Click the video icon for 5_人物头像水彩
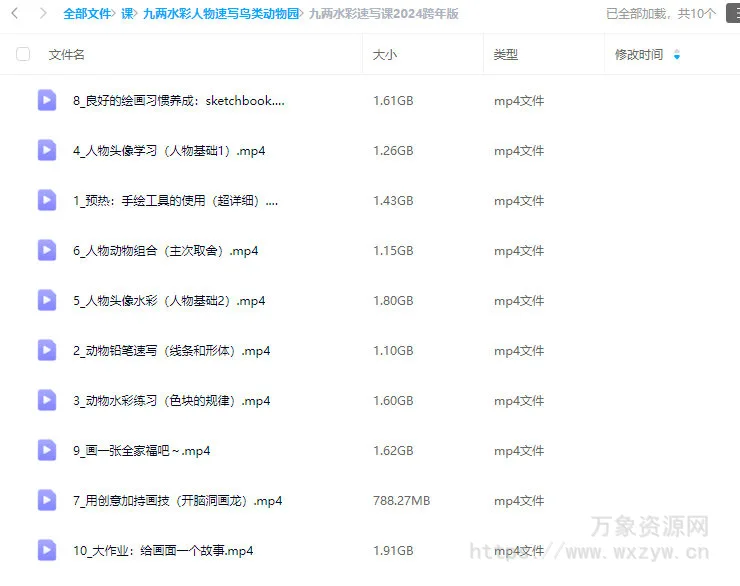Image resolution: width=740 pixels, height=586 pixels. (47, 300)
